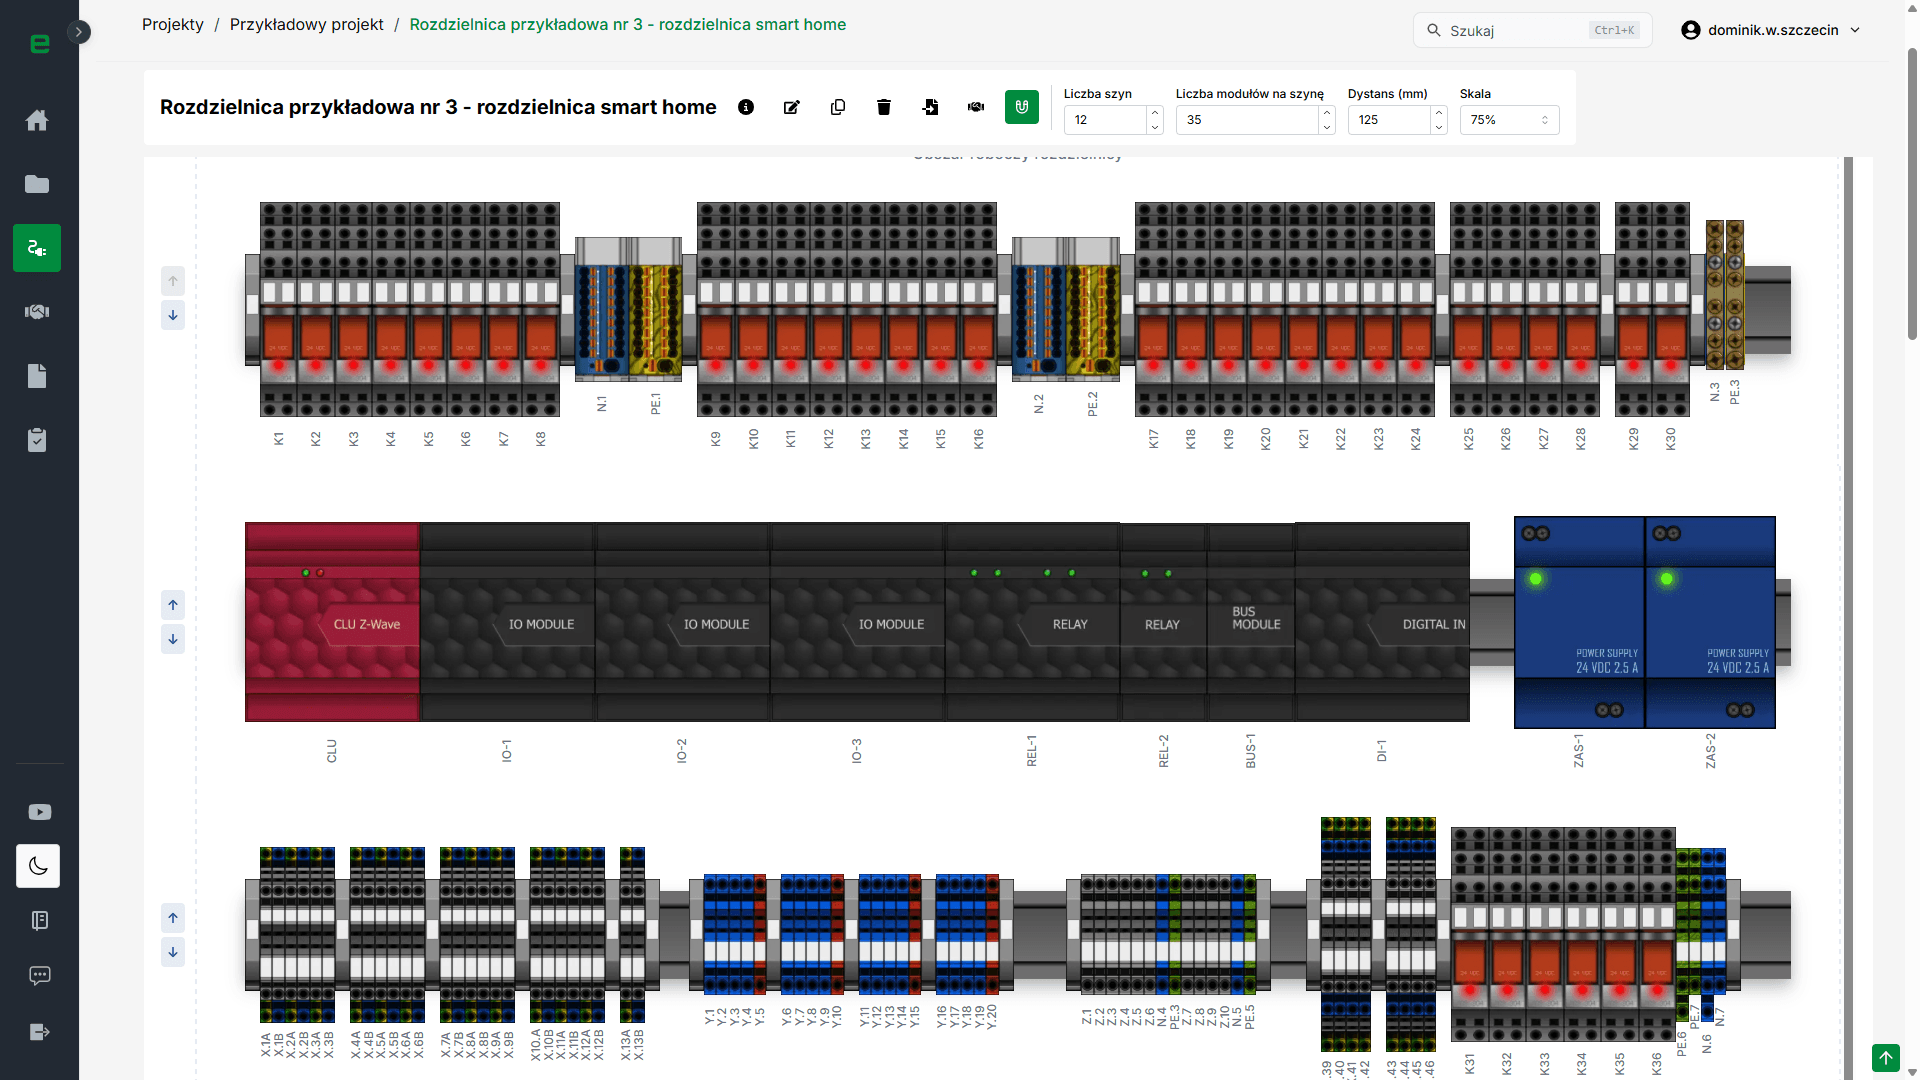Select the PE.2 yellow terminal block
1920x1080 pixels.
click(x=1092, y=309)
